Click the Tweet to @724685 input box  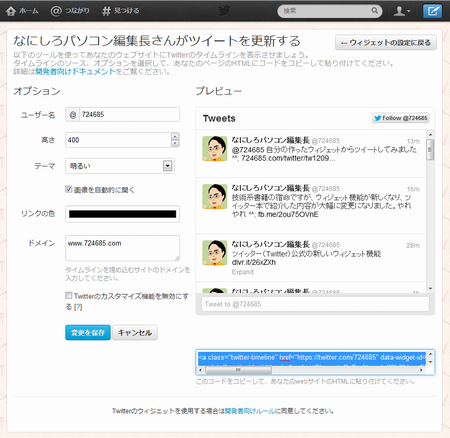pos(315,304)
